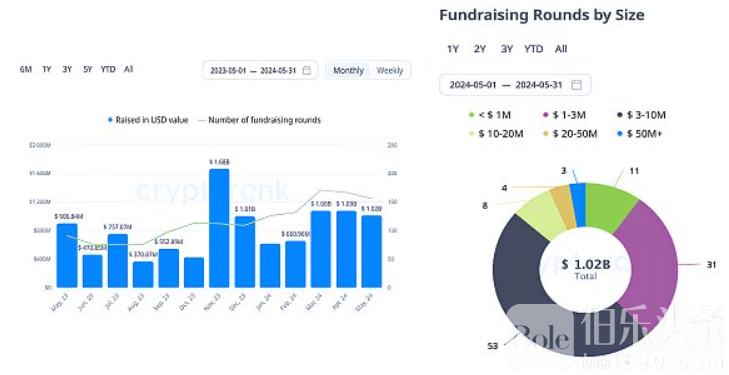Open the 2023-05-01 — 2024-05-31 date picker
The image size is (729, 375).
(x=260, y=70)
